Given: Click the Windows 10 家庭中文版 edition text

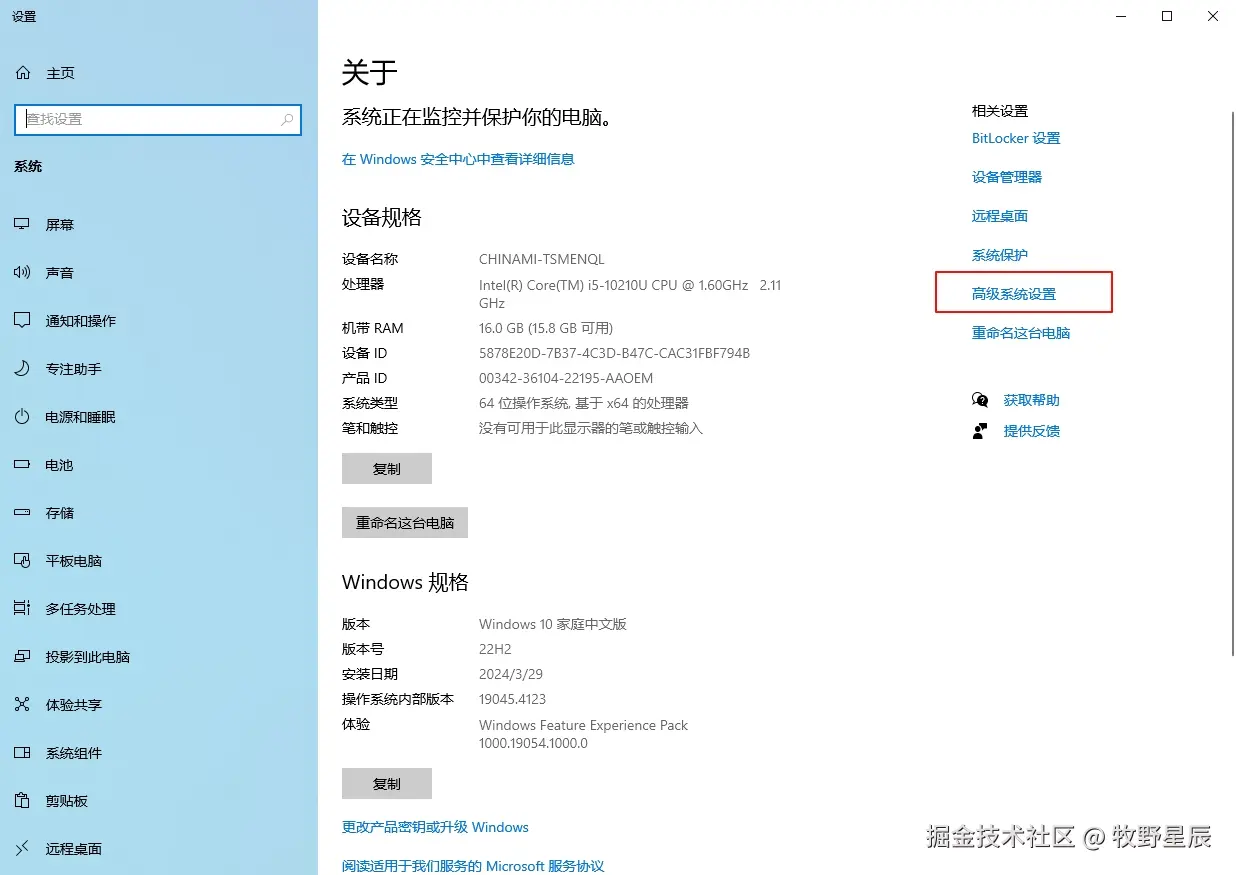Looking at the screenshot, I should click(x=553, y=624).
